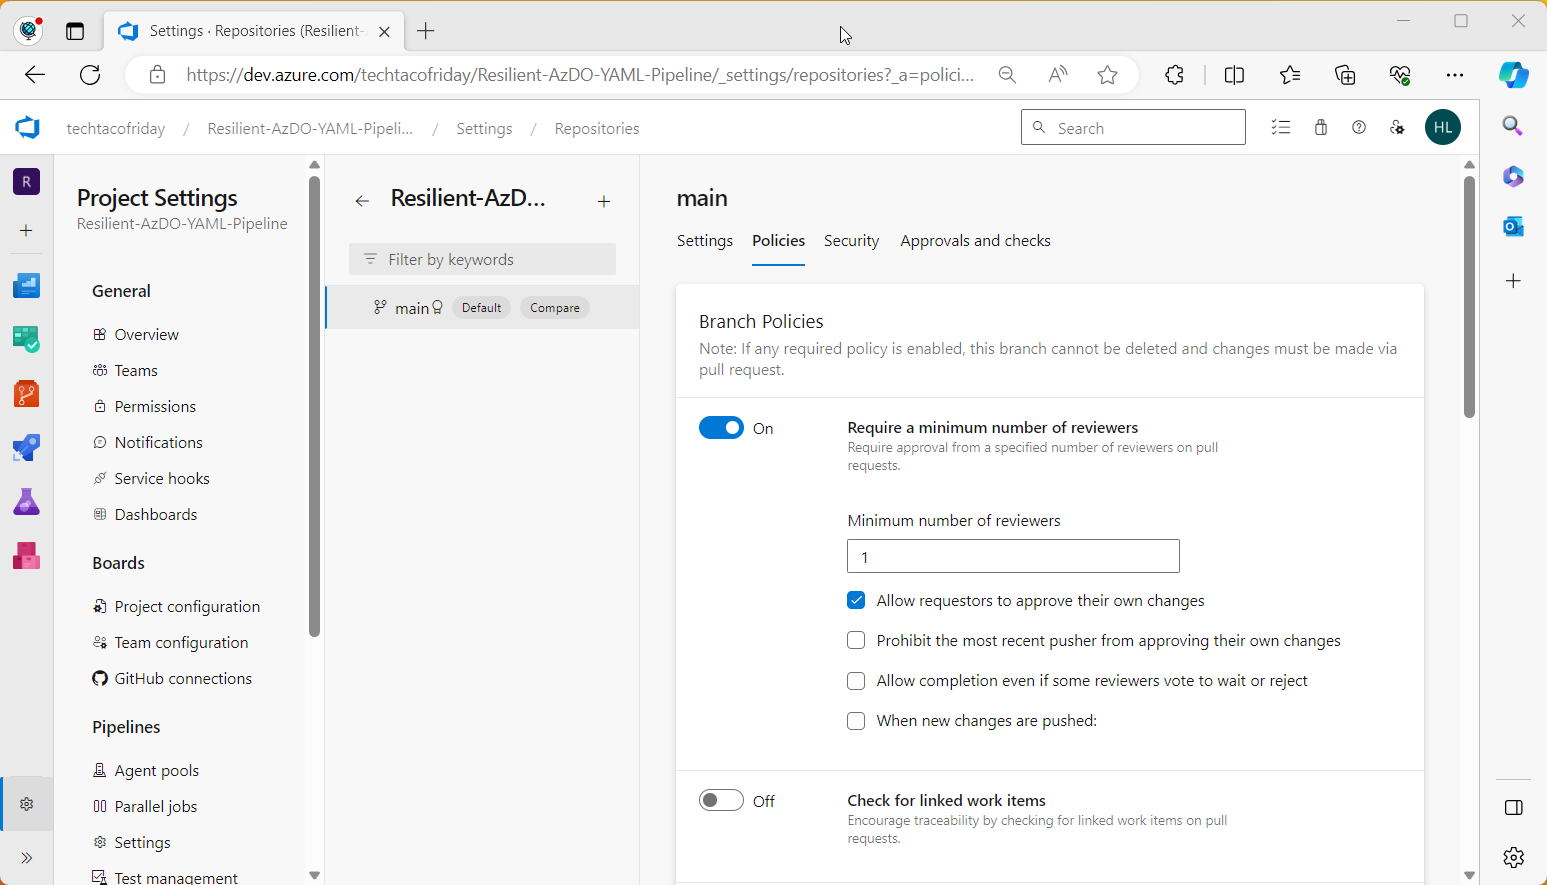Select the main branch row
This screenshot has height=885, width=1547.
[483, 308]
